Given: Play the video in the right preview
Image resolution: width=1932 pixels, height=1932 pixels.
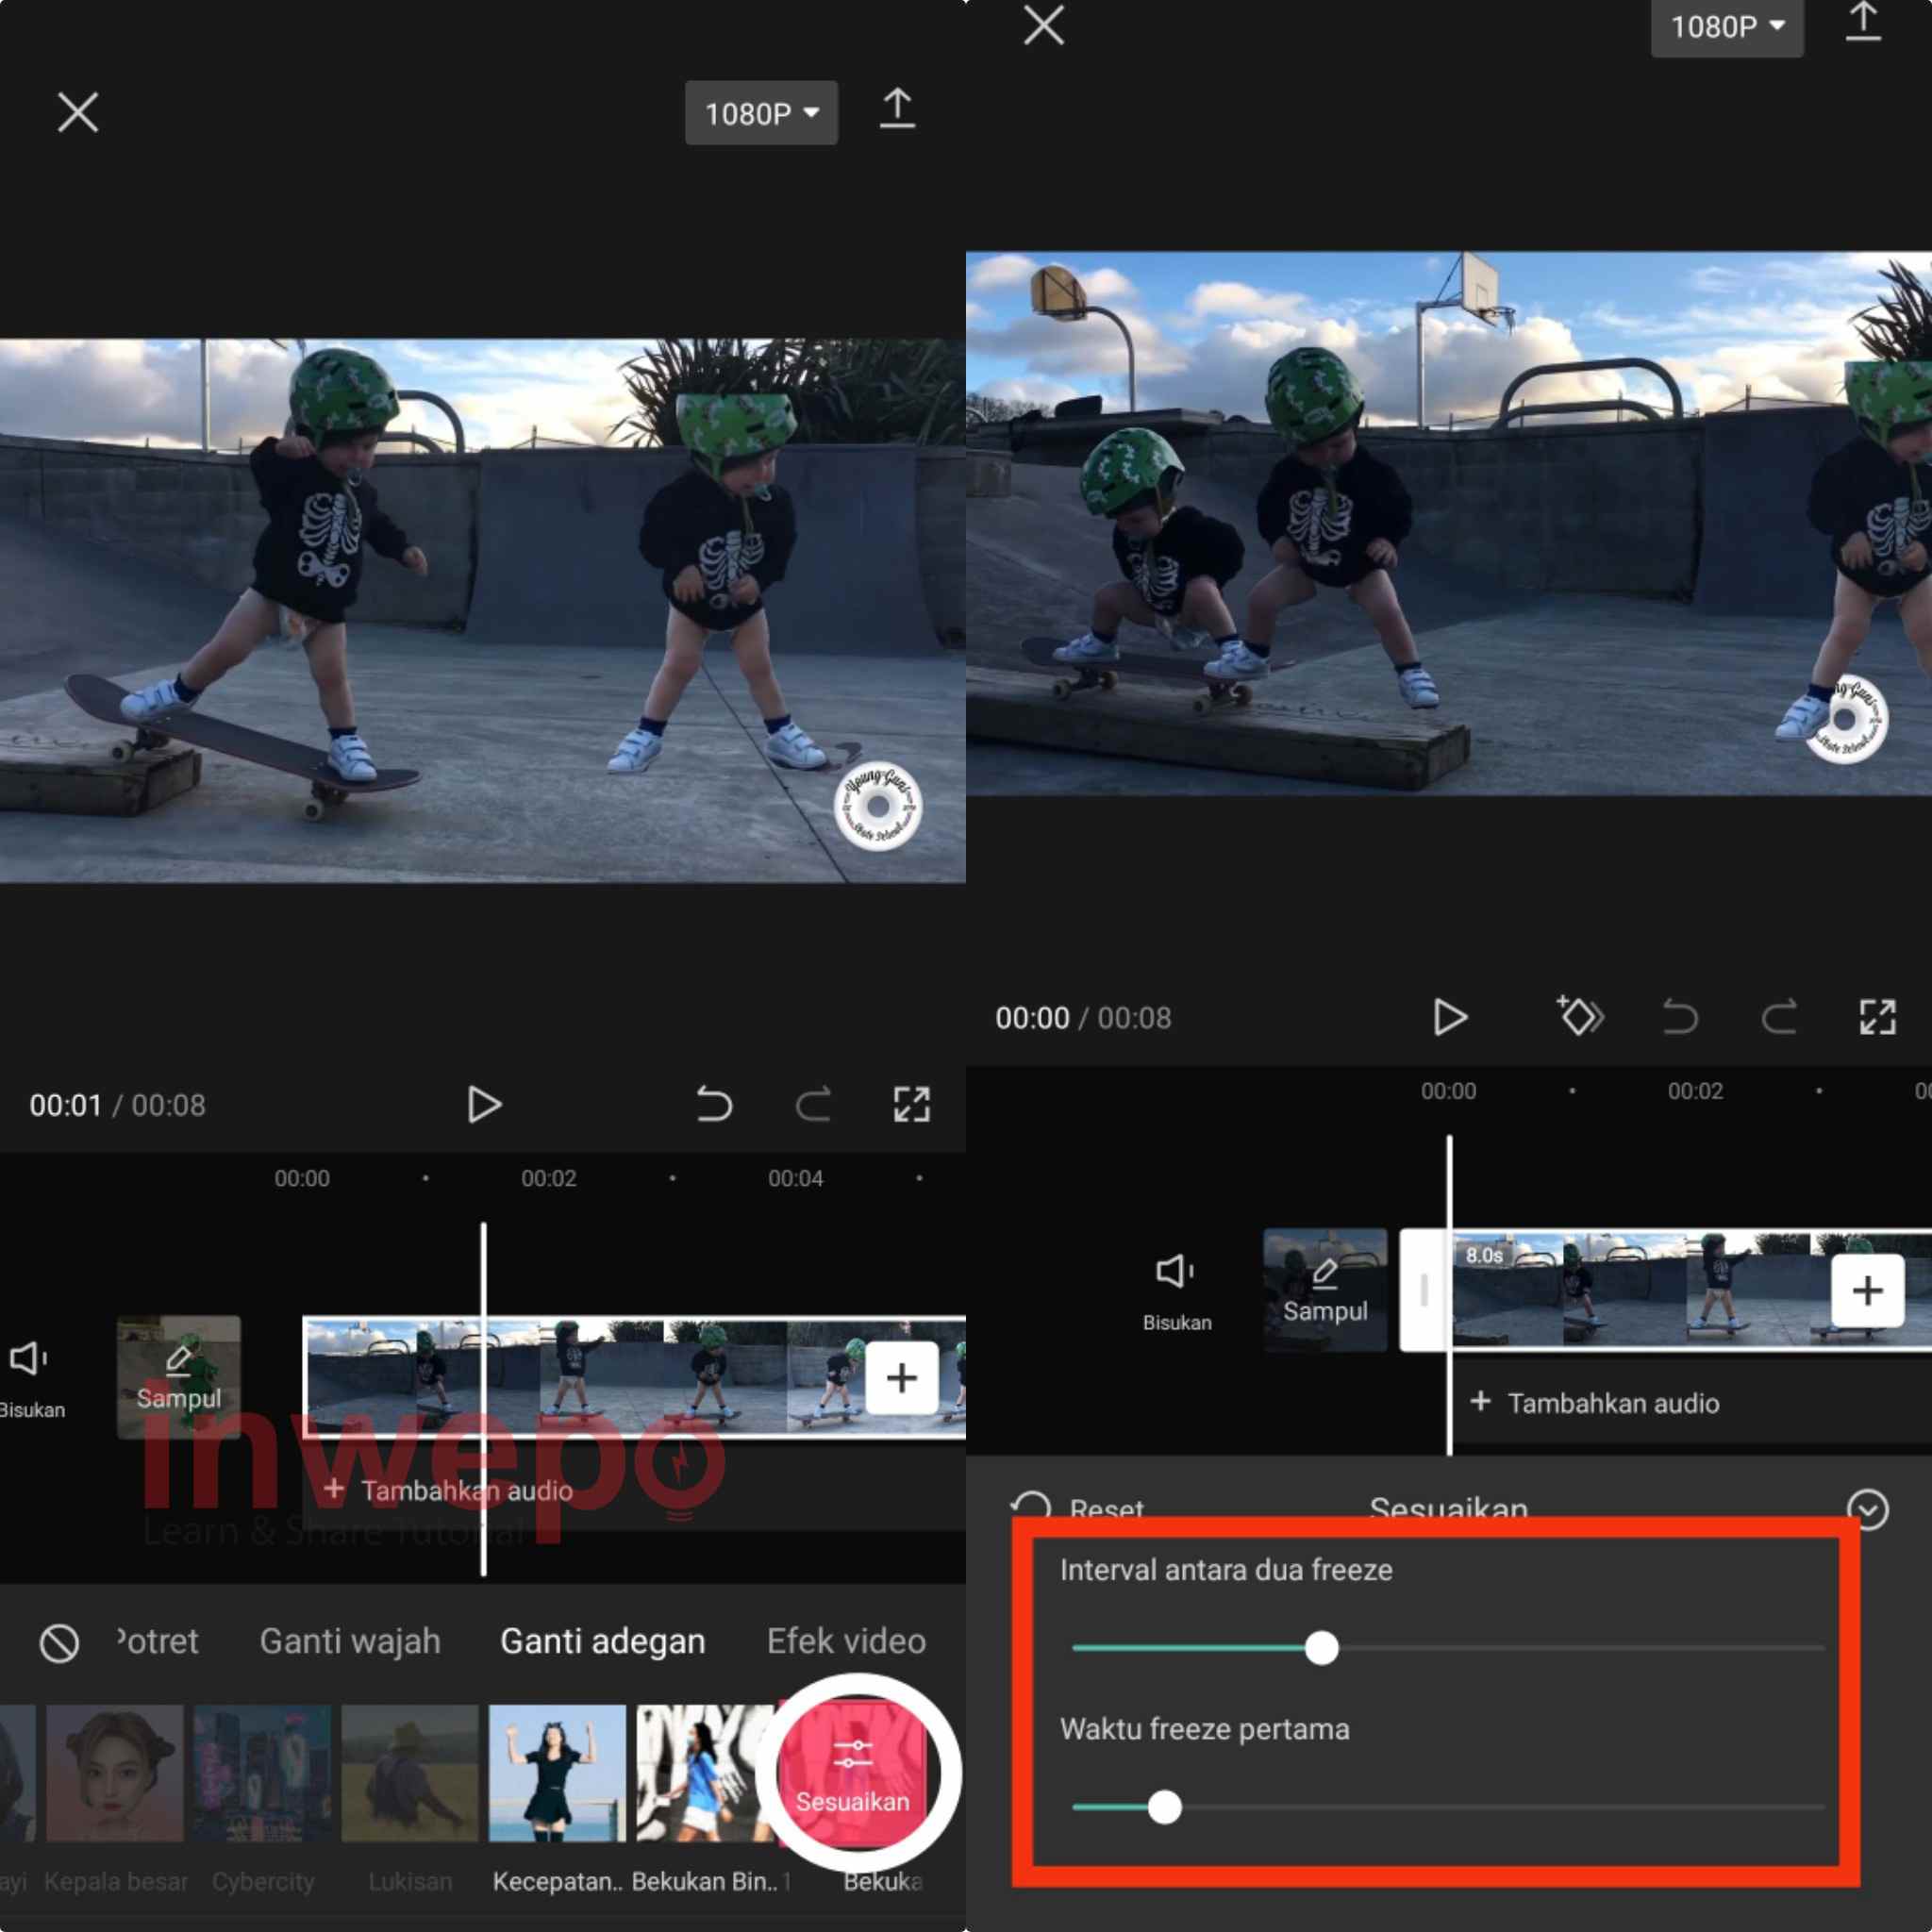Looking at the screenshot, I should [1449, 1017].
